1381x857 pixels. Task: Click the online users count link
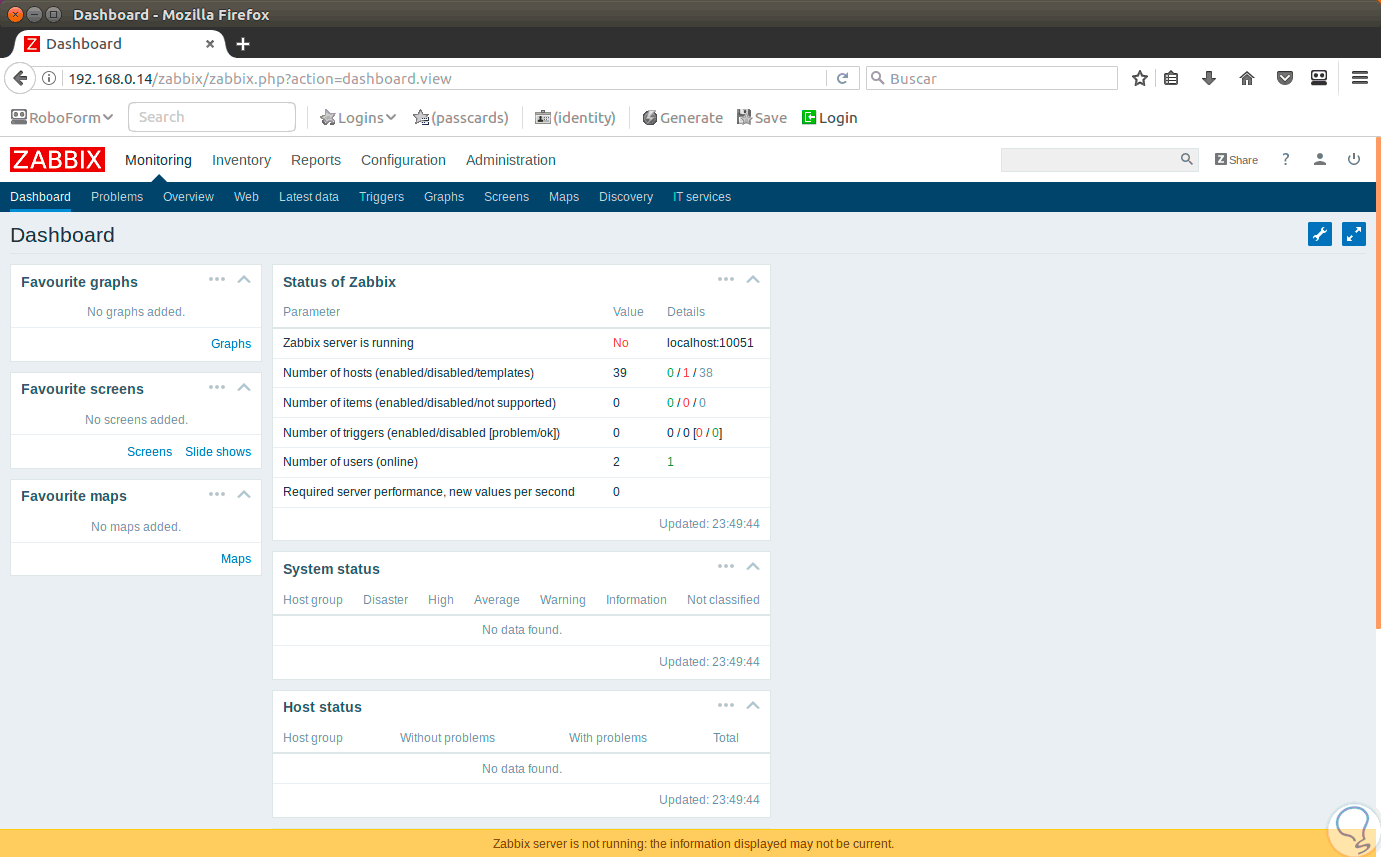(x=671, y=462)
